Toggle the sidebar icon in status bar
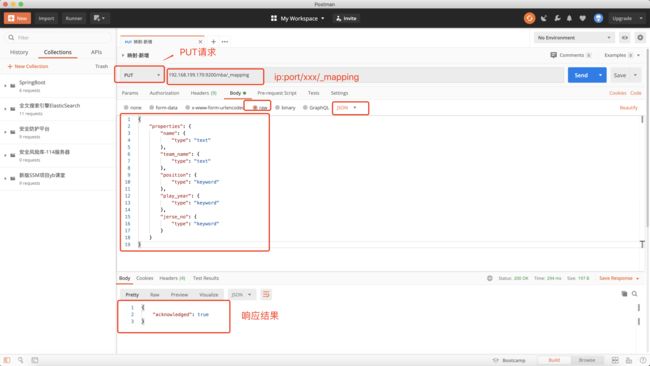Viewport: 650px width, 366px height. click(x=7, y=360)
